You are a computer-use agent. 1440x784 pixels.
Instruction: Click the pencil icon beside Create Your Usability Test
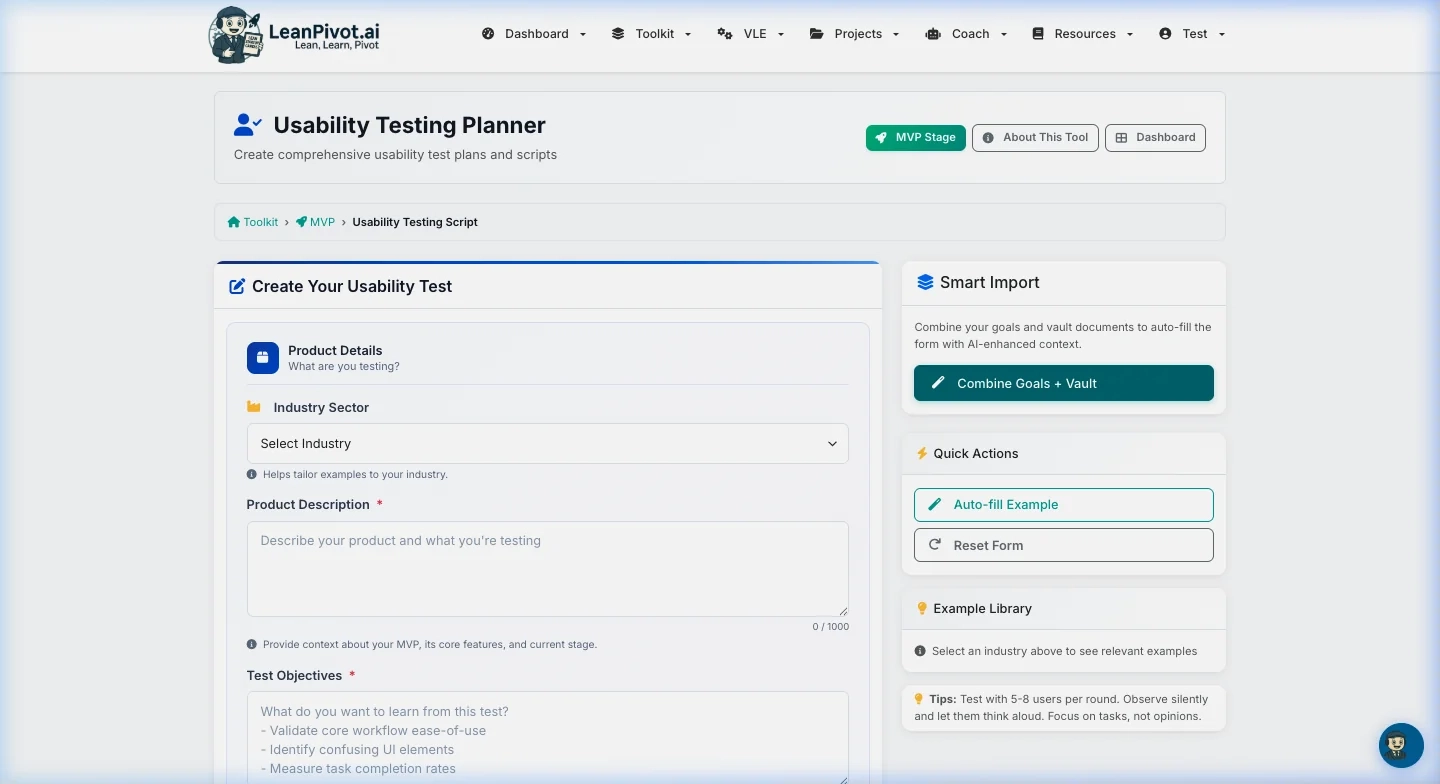[x=237, y=286]
